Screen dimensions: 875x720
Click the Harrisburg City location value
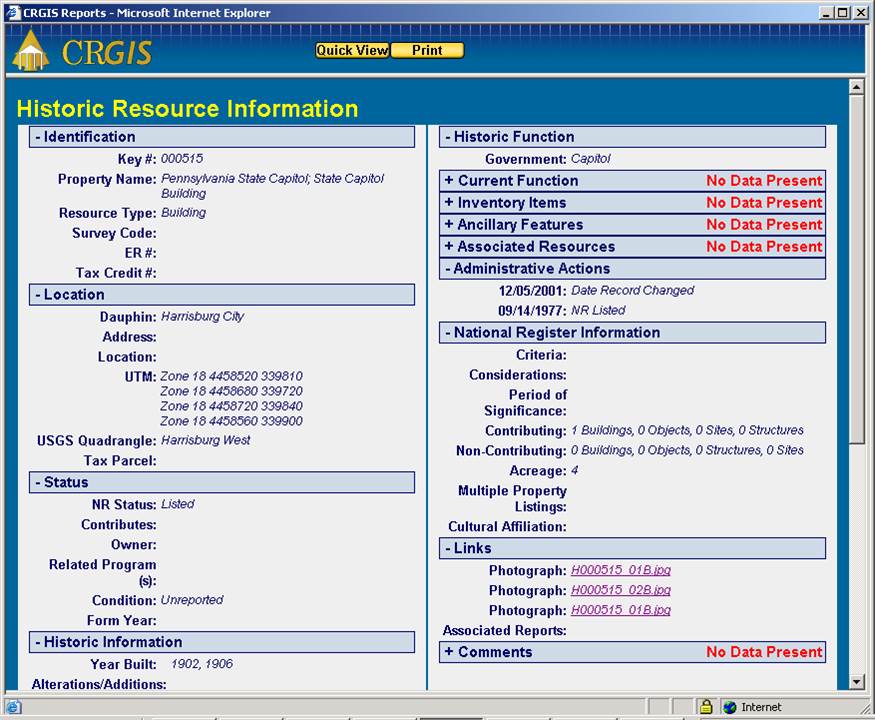(203, 316)
